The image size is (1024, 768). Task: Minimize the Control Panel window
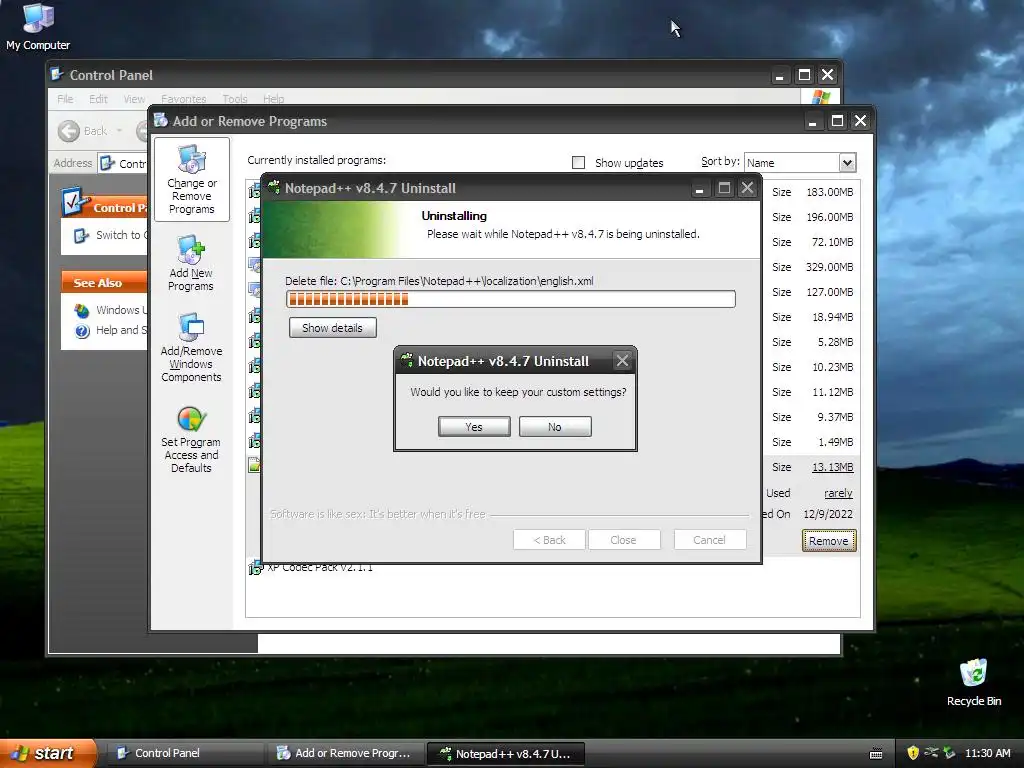click(779, 76)
